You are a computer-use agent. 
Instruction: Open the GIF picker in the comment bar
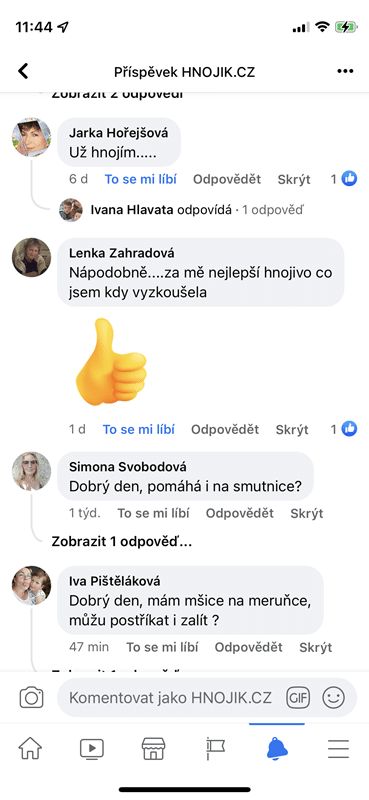298,697
